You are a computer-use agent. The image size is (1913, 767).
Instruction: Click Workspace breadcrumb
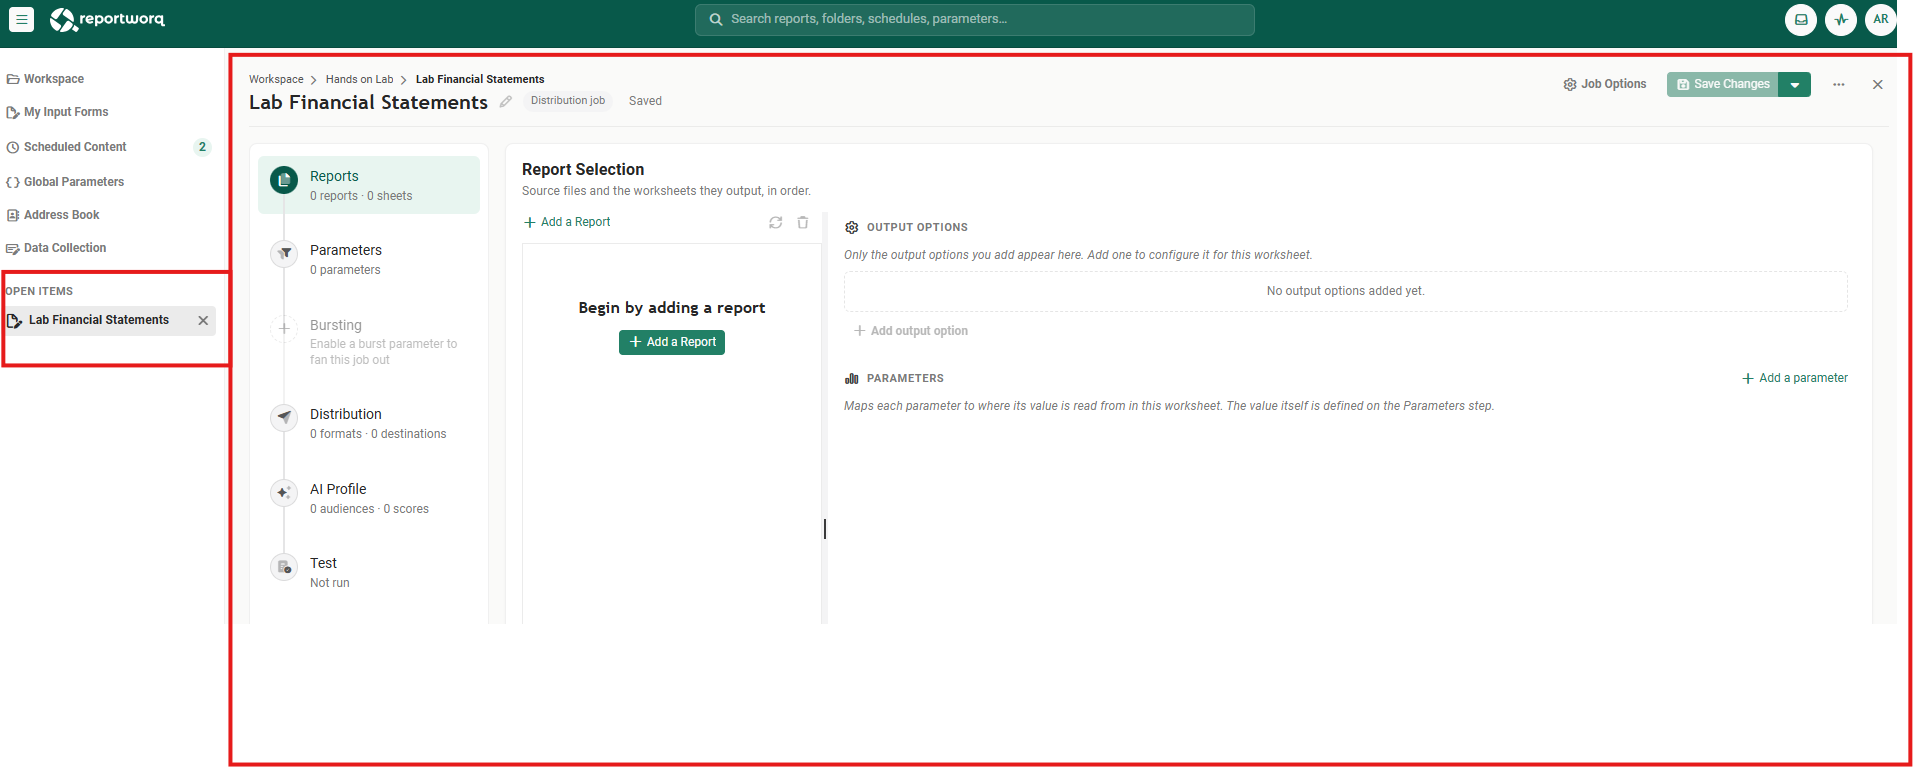tap(276, 80)
